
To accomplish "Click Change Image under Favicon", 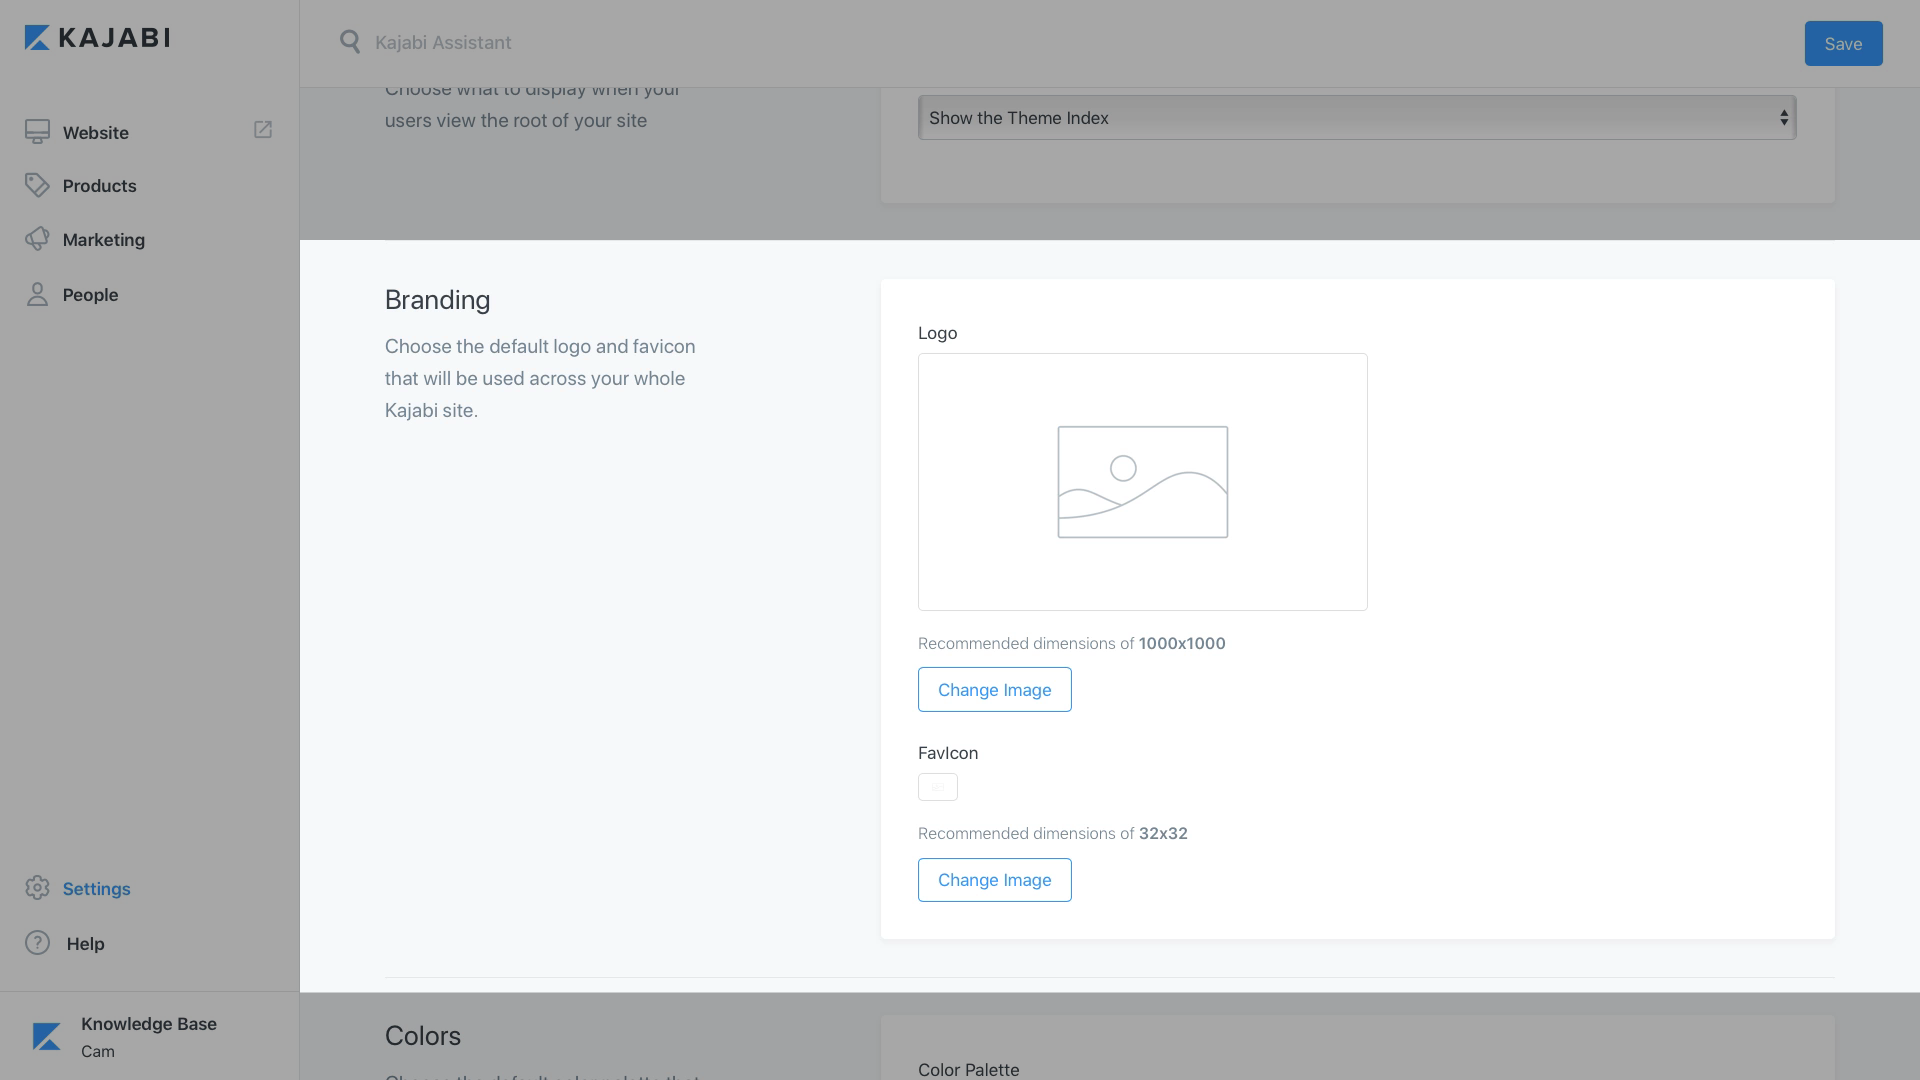I will pyautogui.click(x=994, y=880).
